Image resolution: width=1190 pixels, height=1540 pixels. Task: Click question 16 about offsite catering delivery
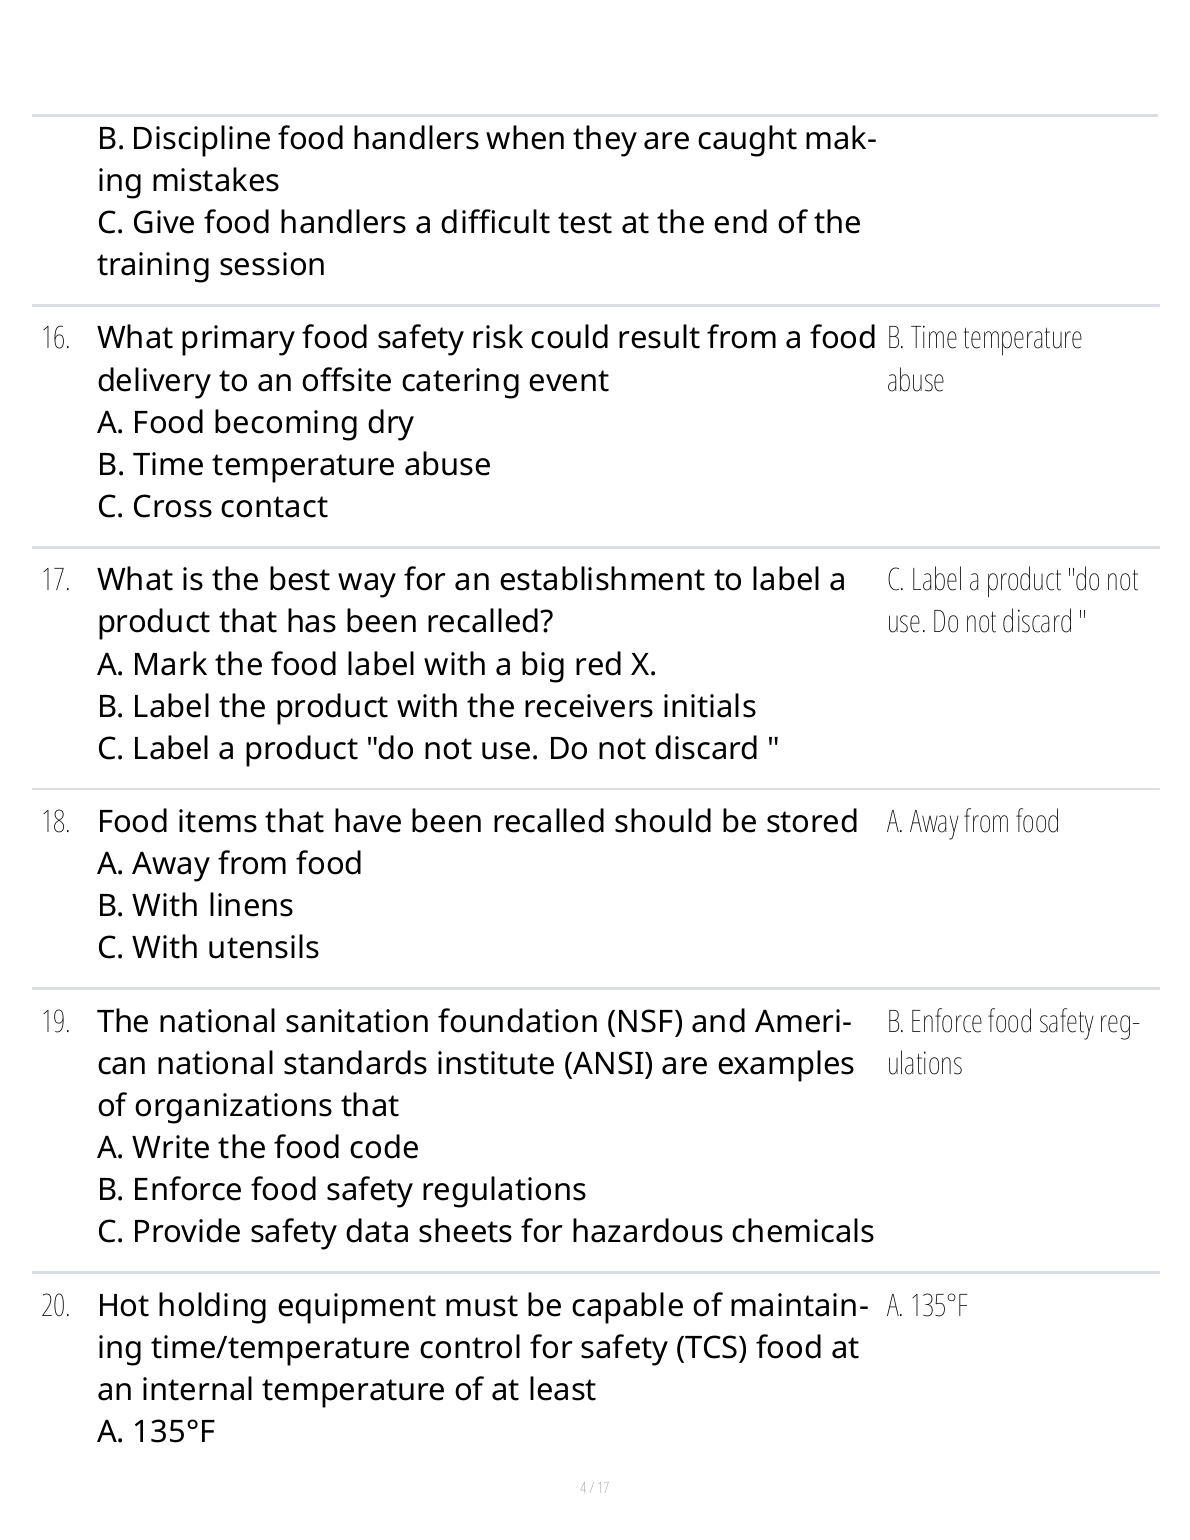486,359
